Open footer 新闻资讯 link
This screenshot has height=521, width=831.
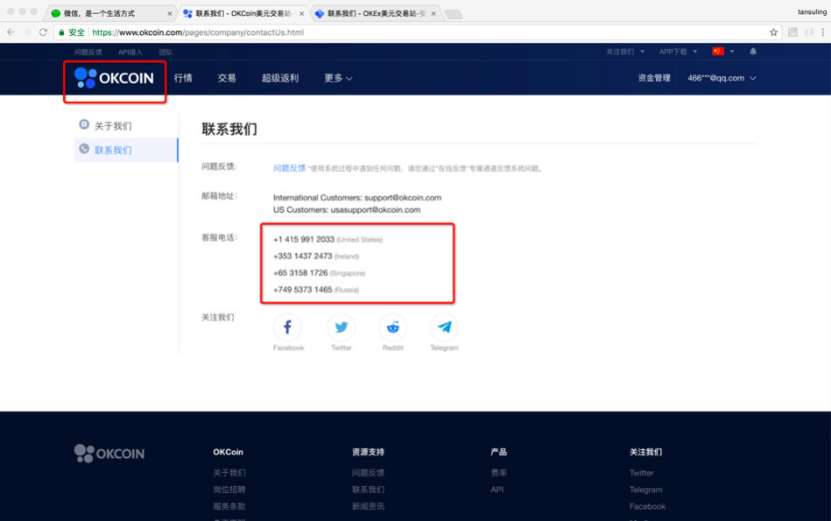point(368,507)
